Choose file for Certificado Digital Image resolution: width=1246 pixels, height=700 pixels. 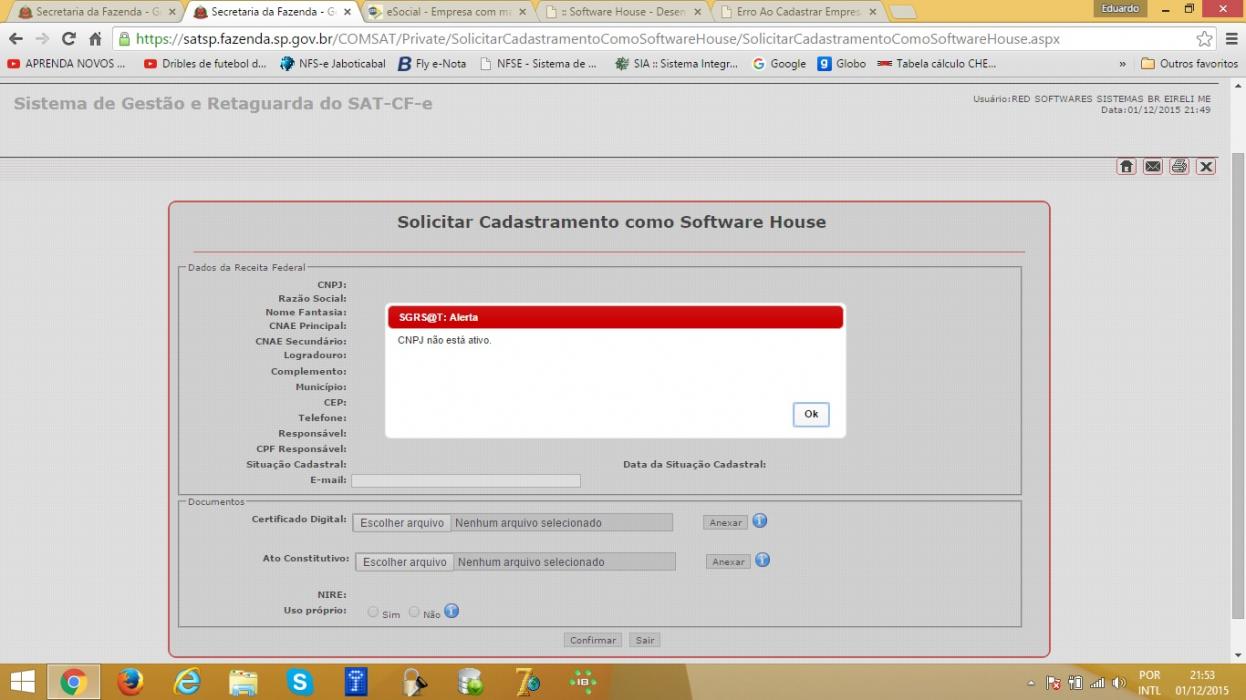tap(402, 523)
